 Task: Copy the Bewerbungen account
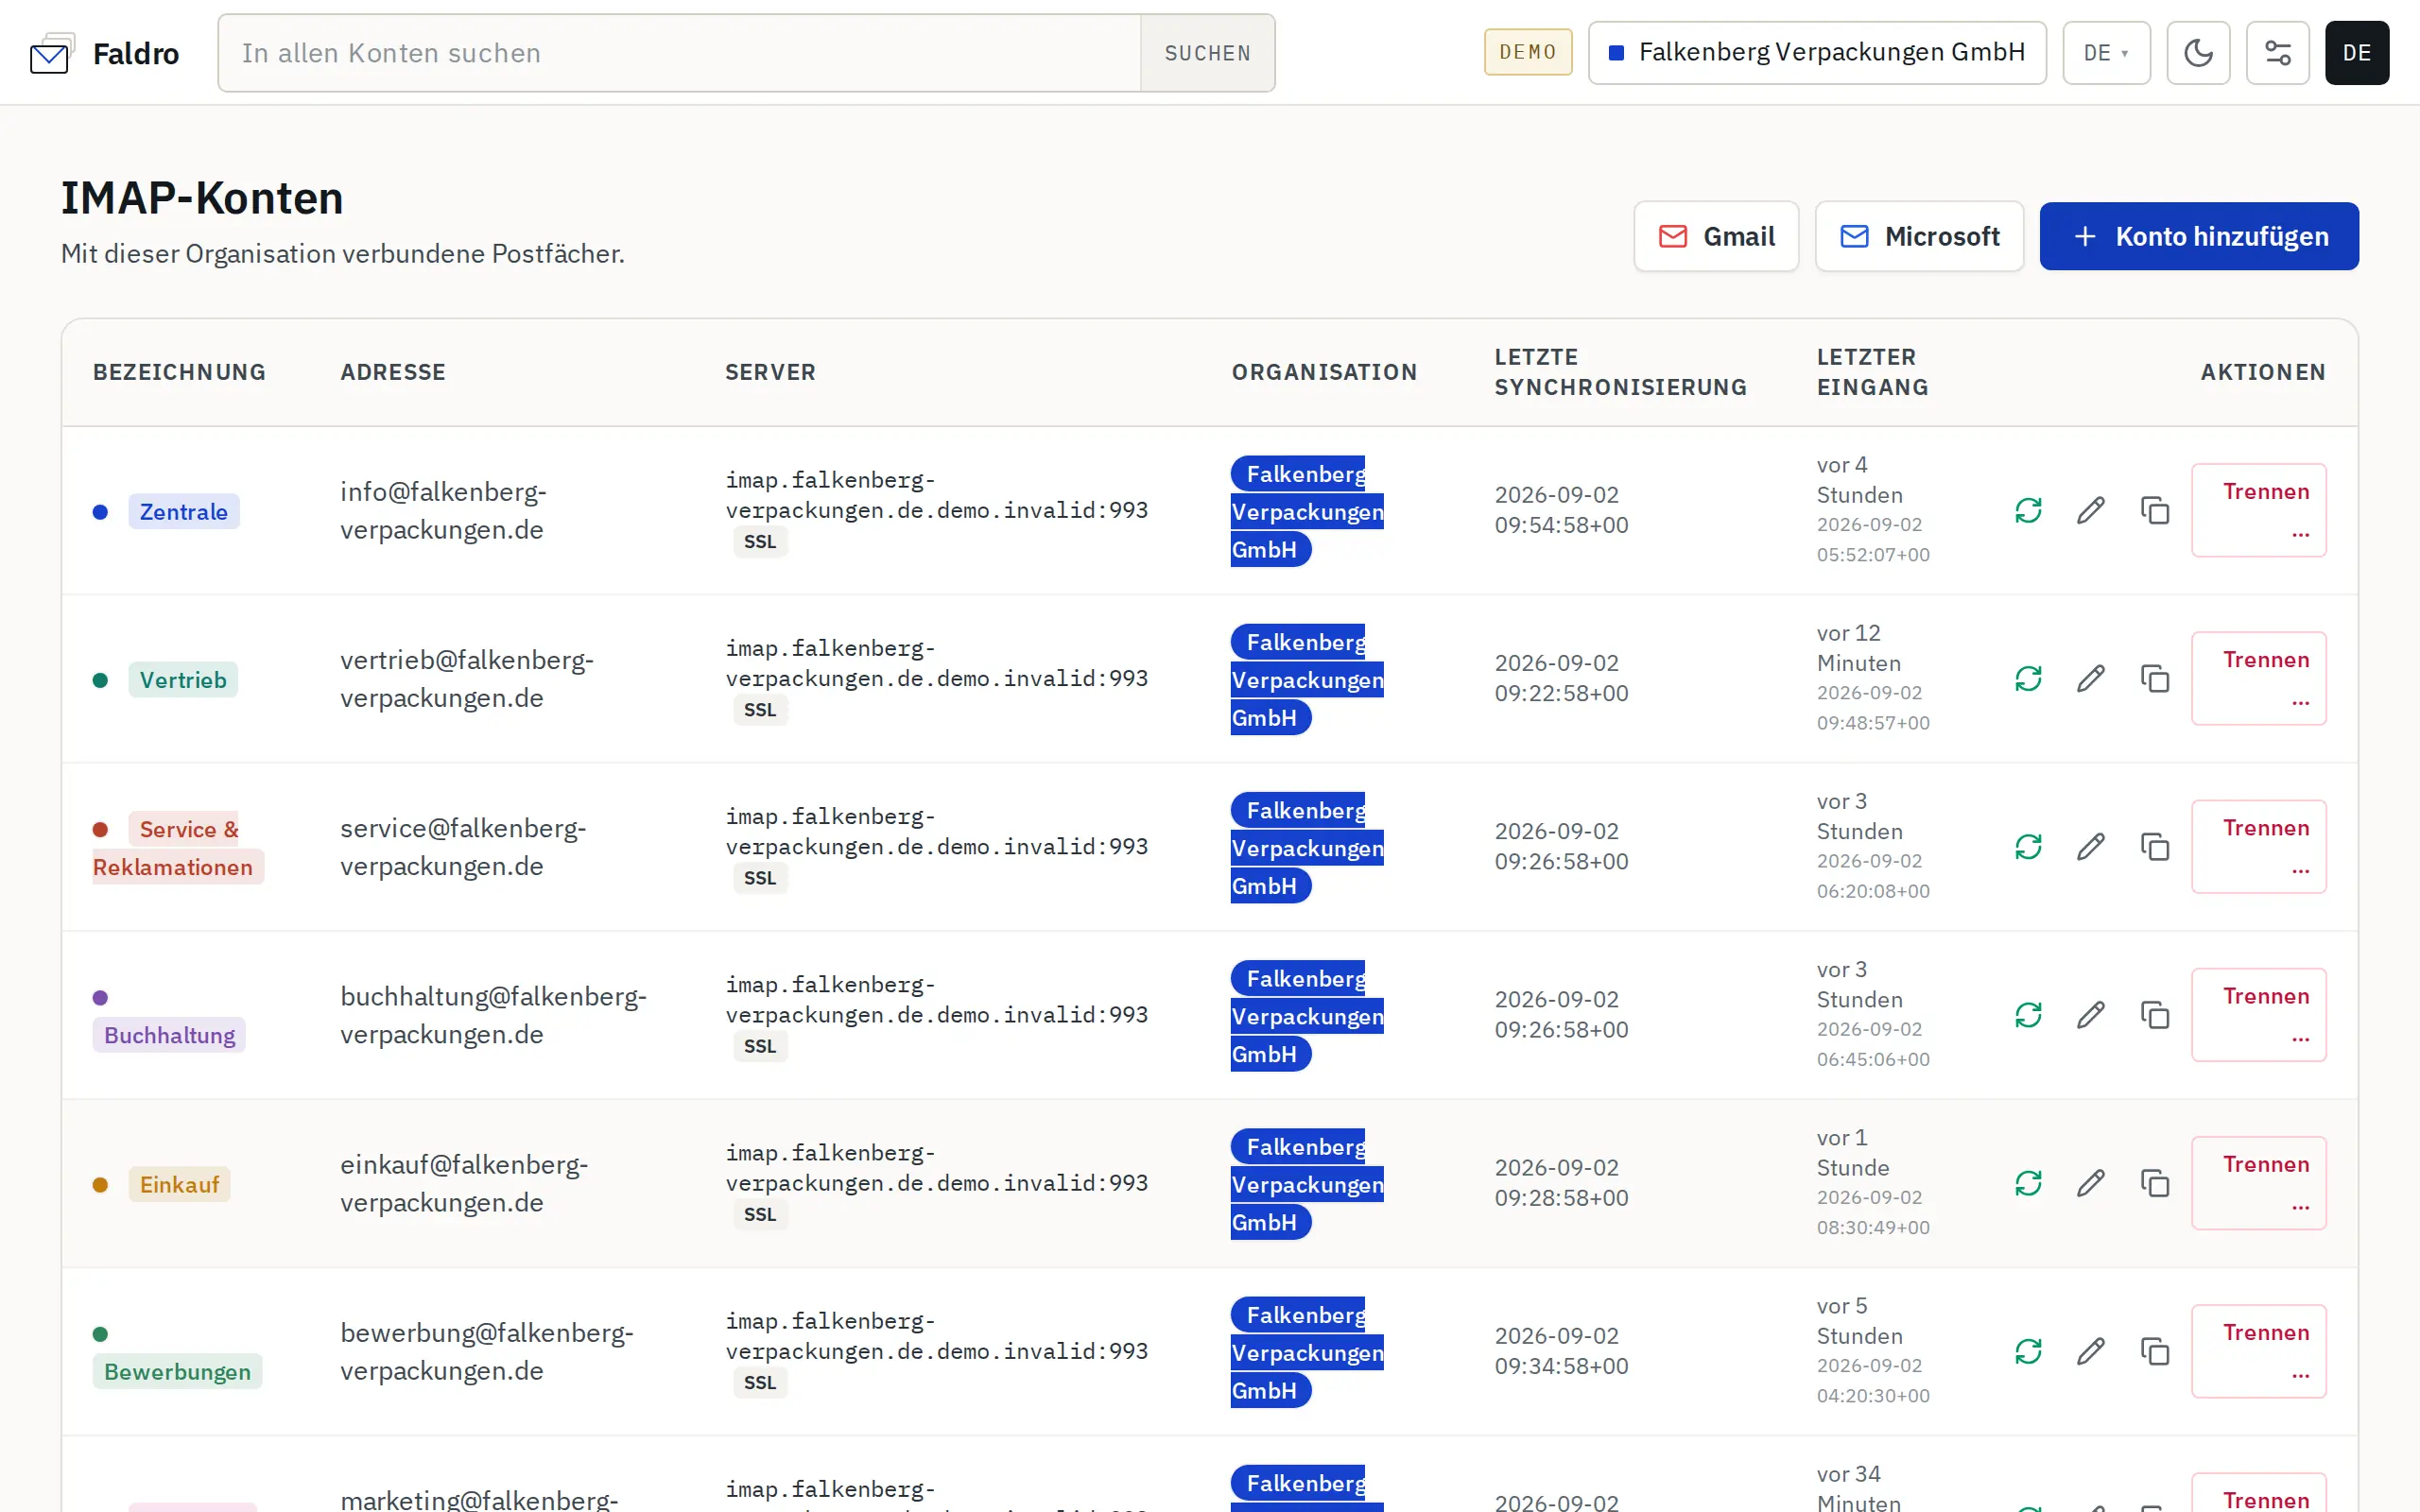tap(2154, 1351)
